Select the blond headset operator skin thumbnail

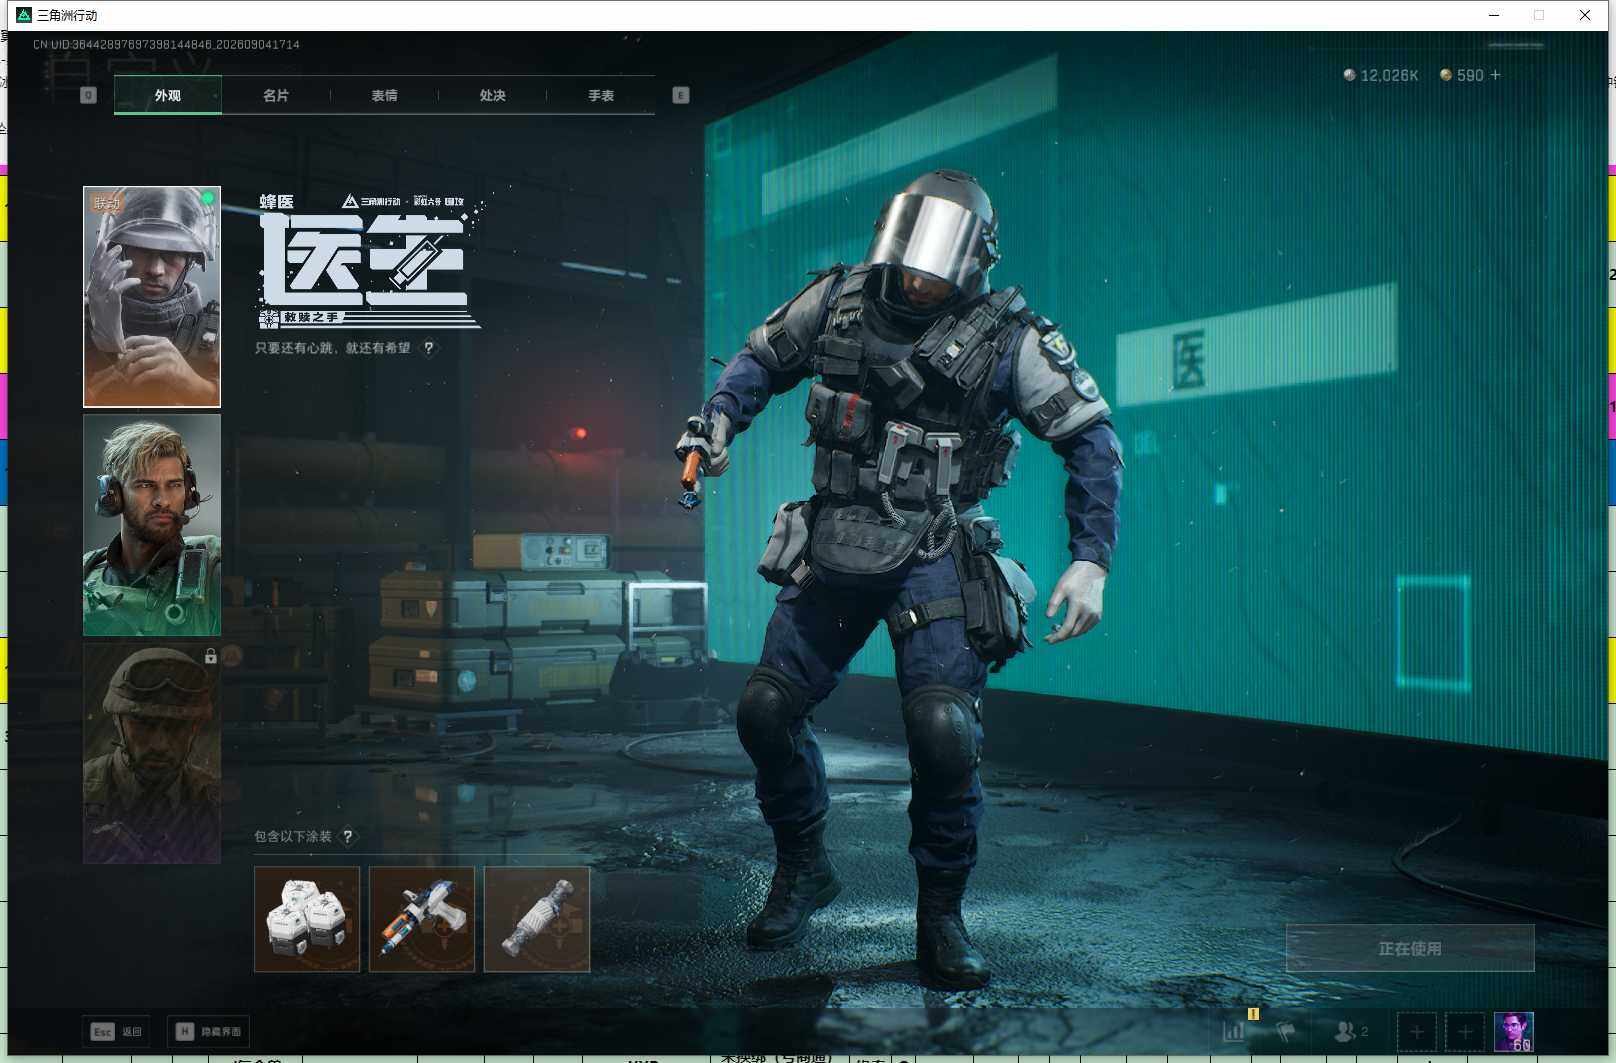pyautogui.click(x=152, y=525)
